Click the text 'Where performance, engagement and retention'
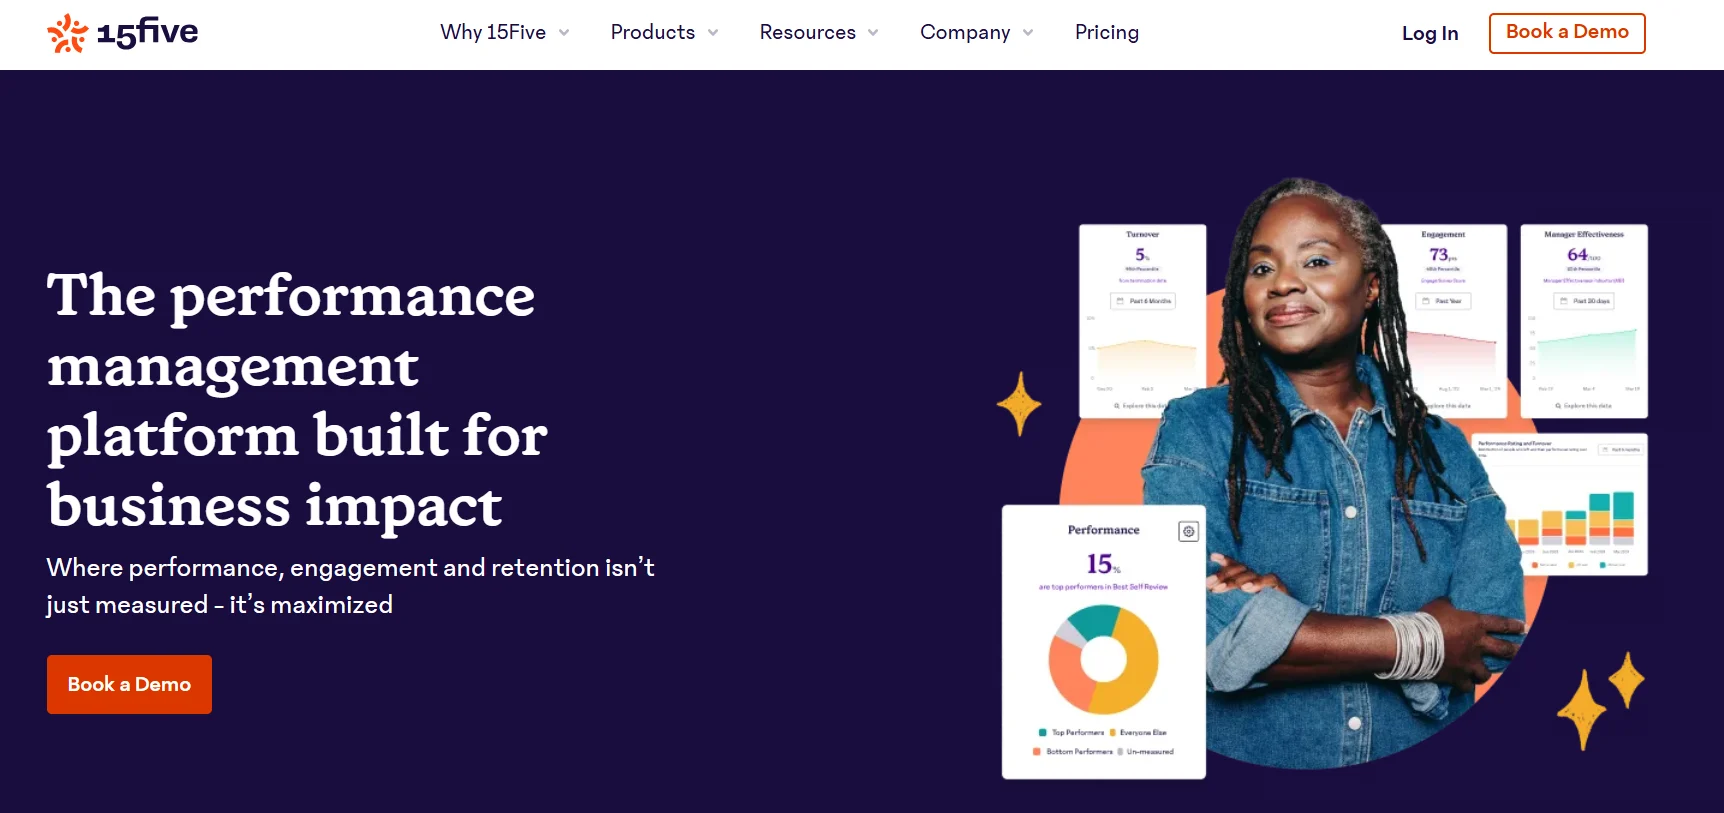The height and width of the screenshot is (813, 1724). pyautogui.click(x=323, y=568)
